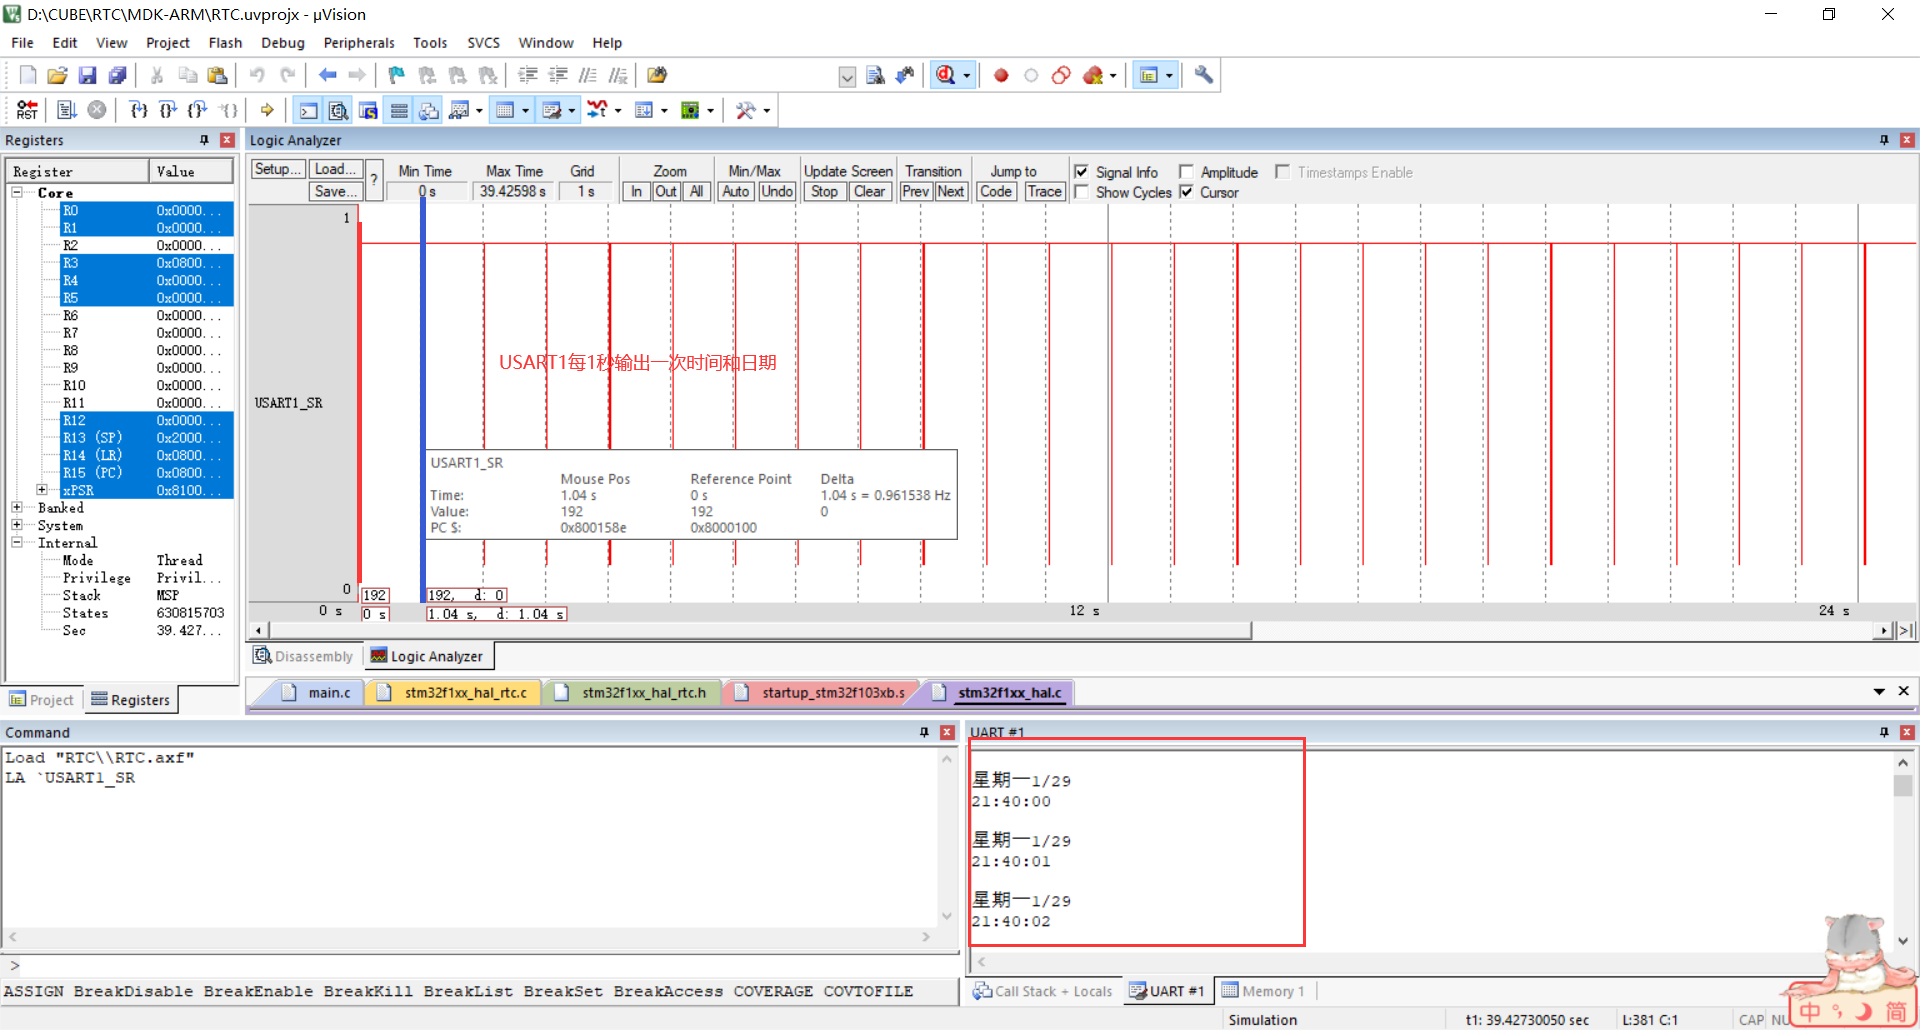Screen dimensions: 1920x1030
Task: Toggle the Command window icon
Action: point(309,110)
